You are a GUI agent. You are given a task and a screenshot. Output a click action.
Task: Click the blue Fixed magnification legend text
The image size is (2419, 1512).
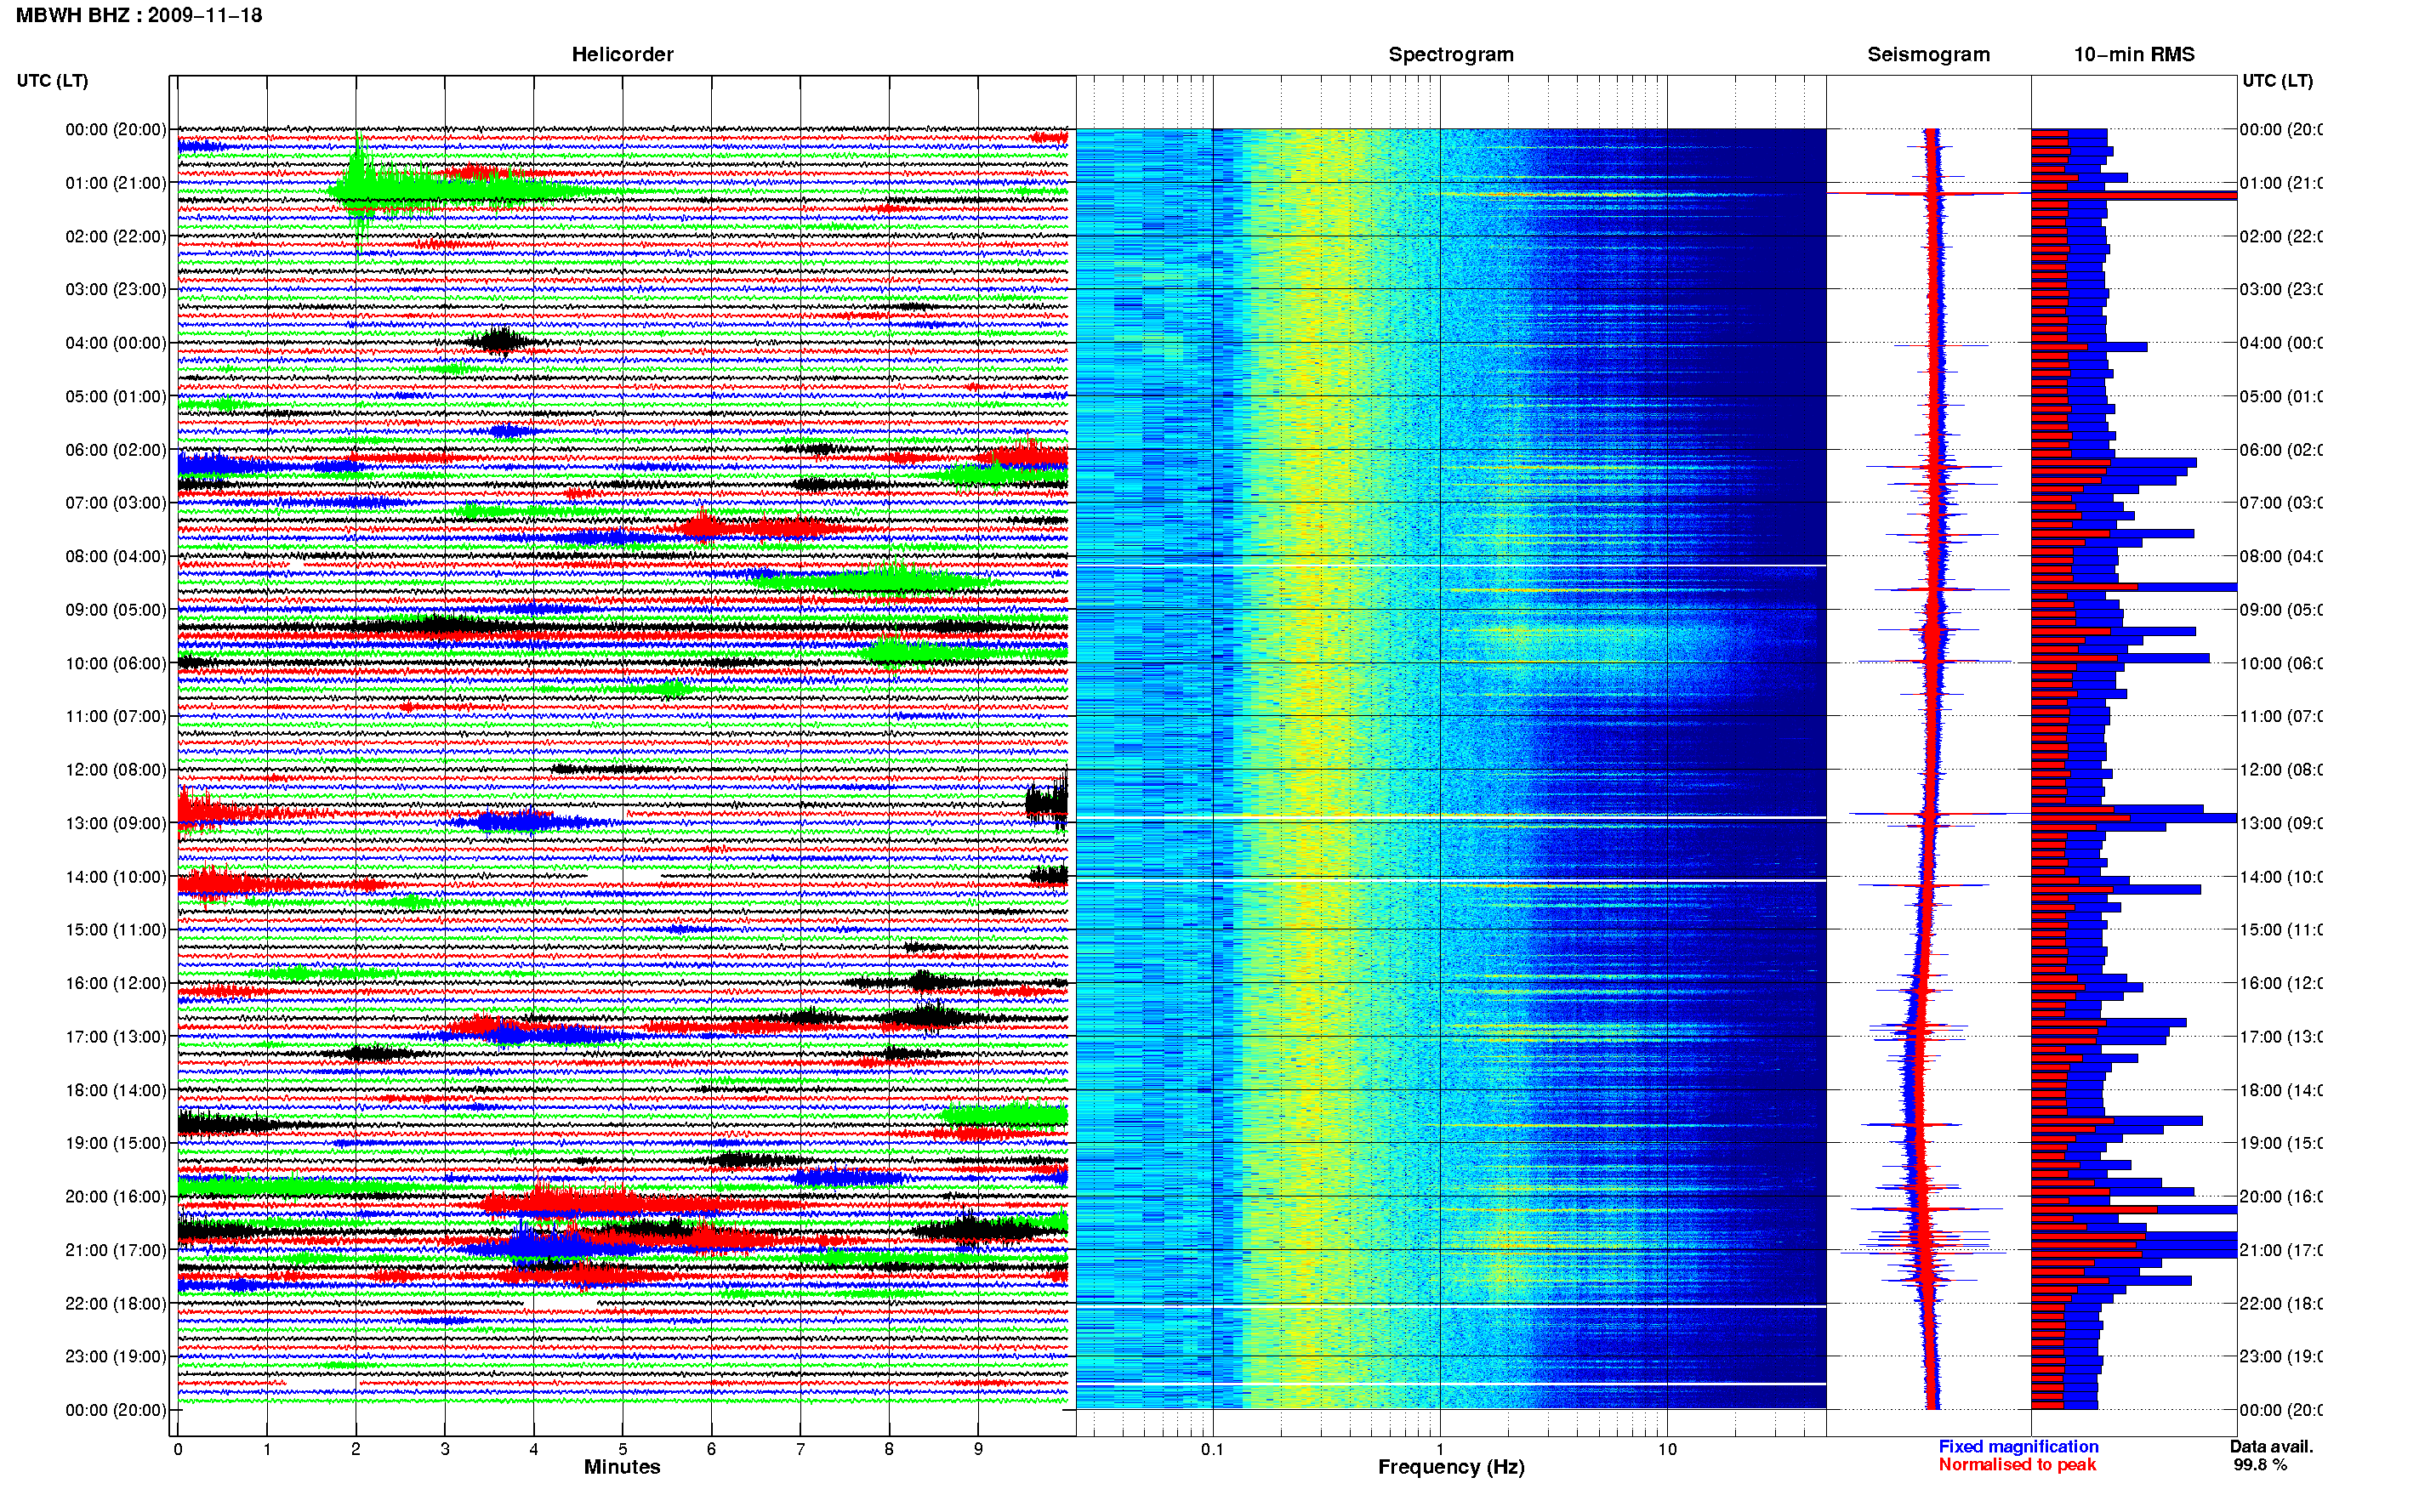(x=2018, y=1447)
